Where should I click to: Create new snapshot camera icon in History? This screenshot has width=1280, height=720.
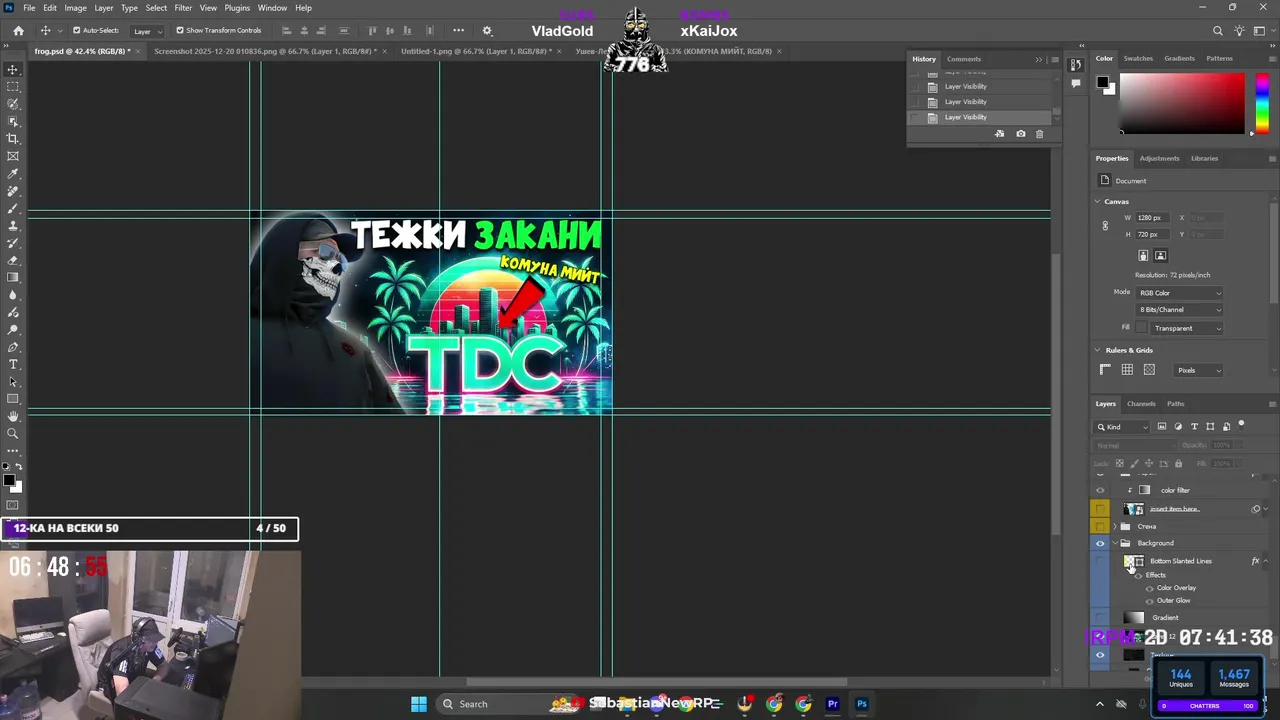click(1020, 134)
